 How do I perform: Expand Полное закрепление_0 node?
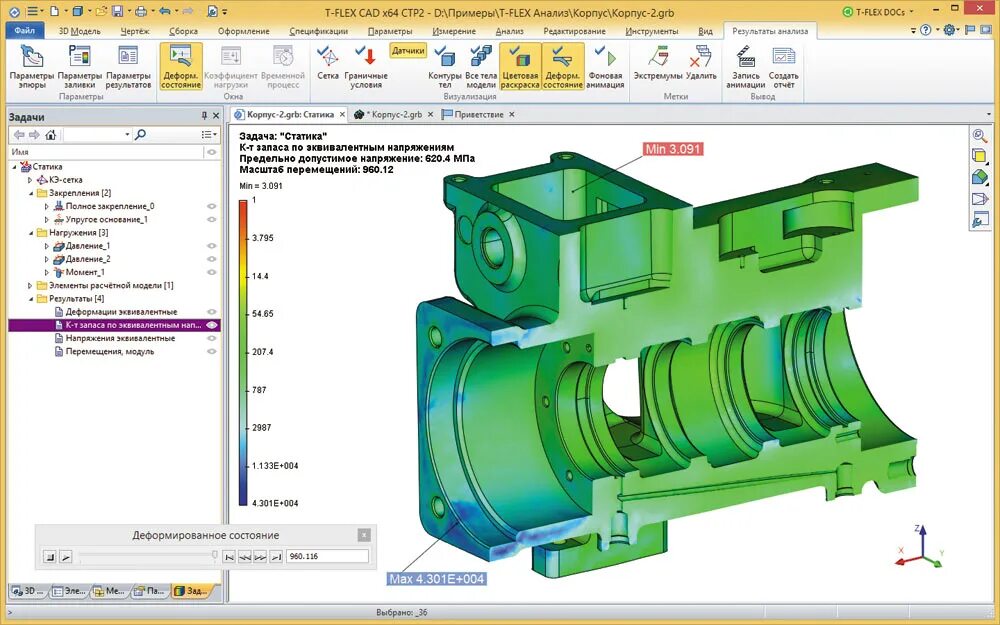click(x=47, y=207)
